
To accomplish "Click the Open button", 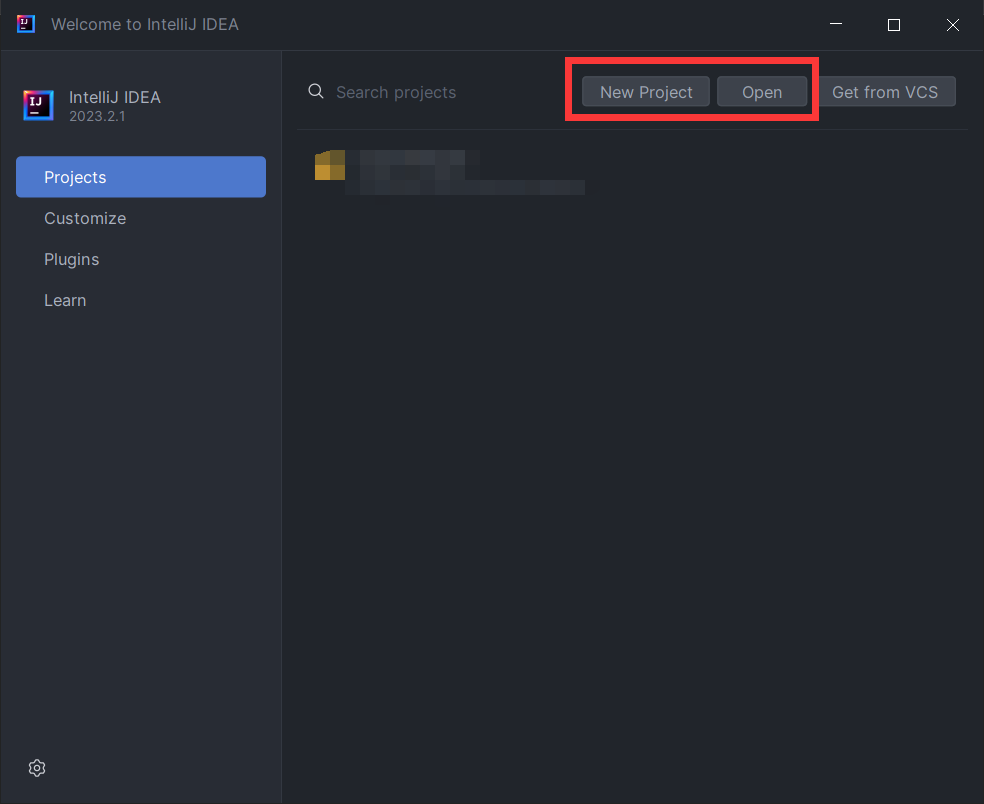I will point(762,91).
